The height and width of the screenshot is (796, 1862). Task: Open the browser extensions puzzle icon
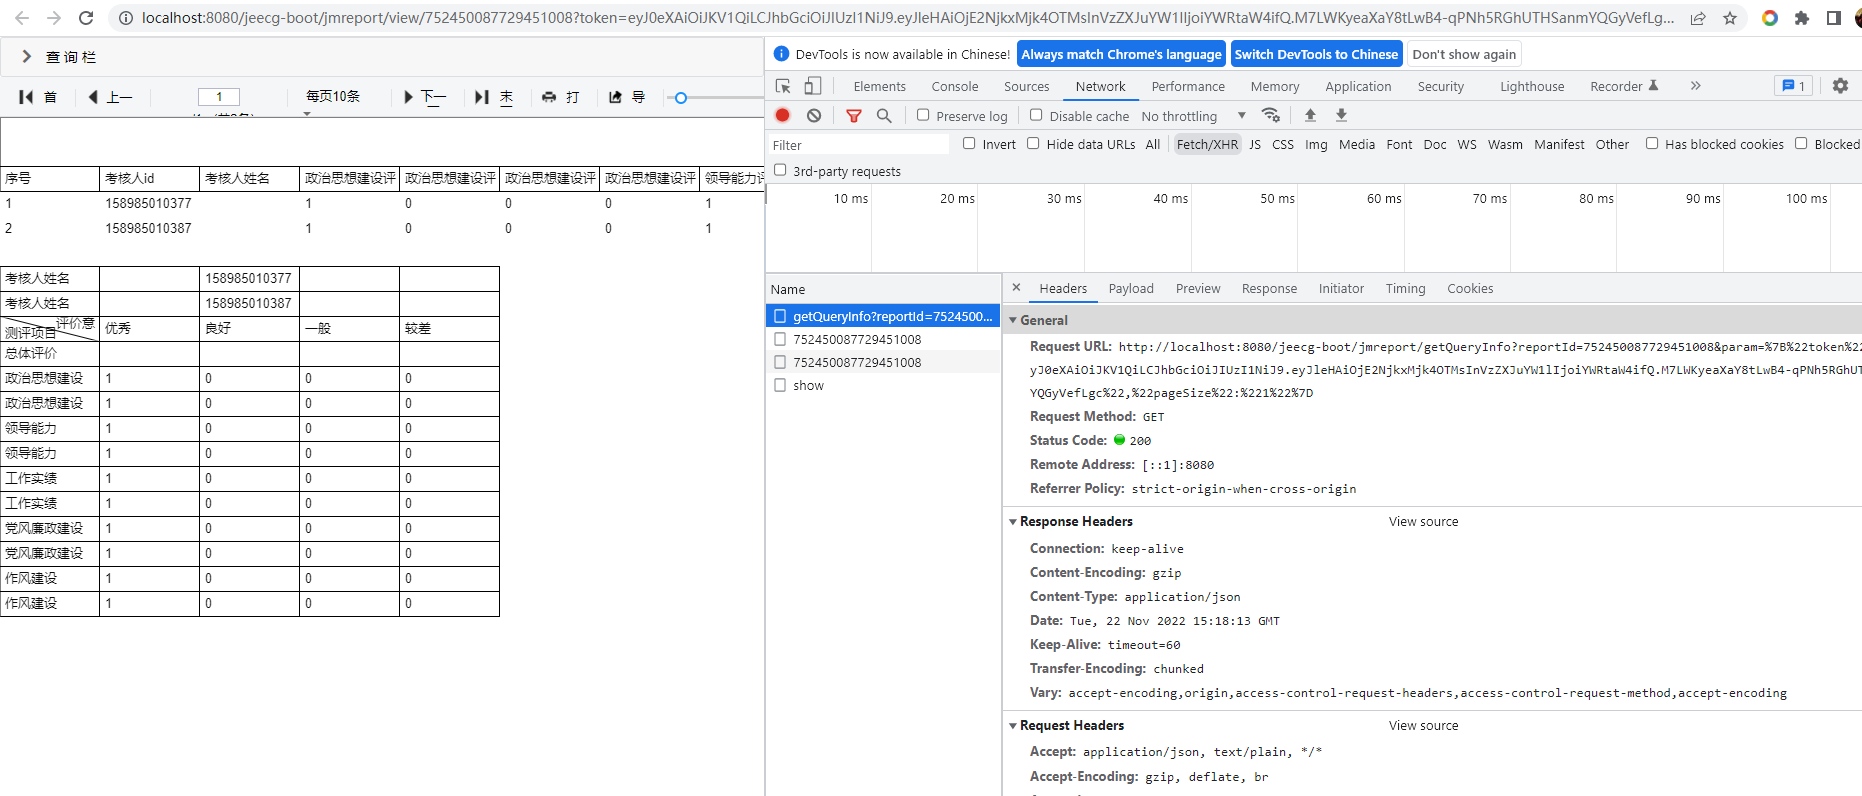click(x=1802, y=18)
